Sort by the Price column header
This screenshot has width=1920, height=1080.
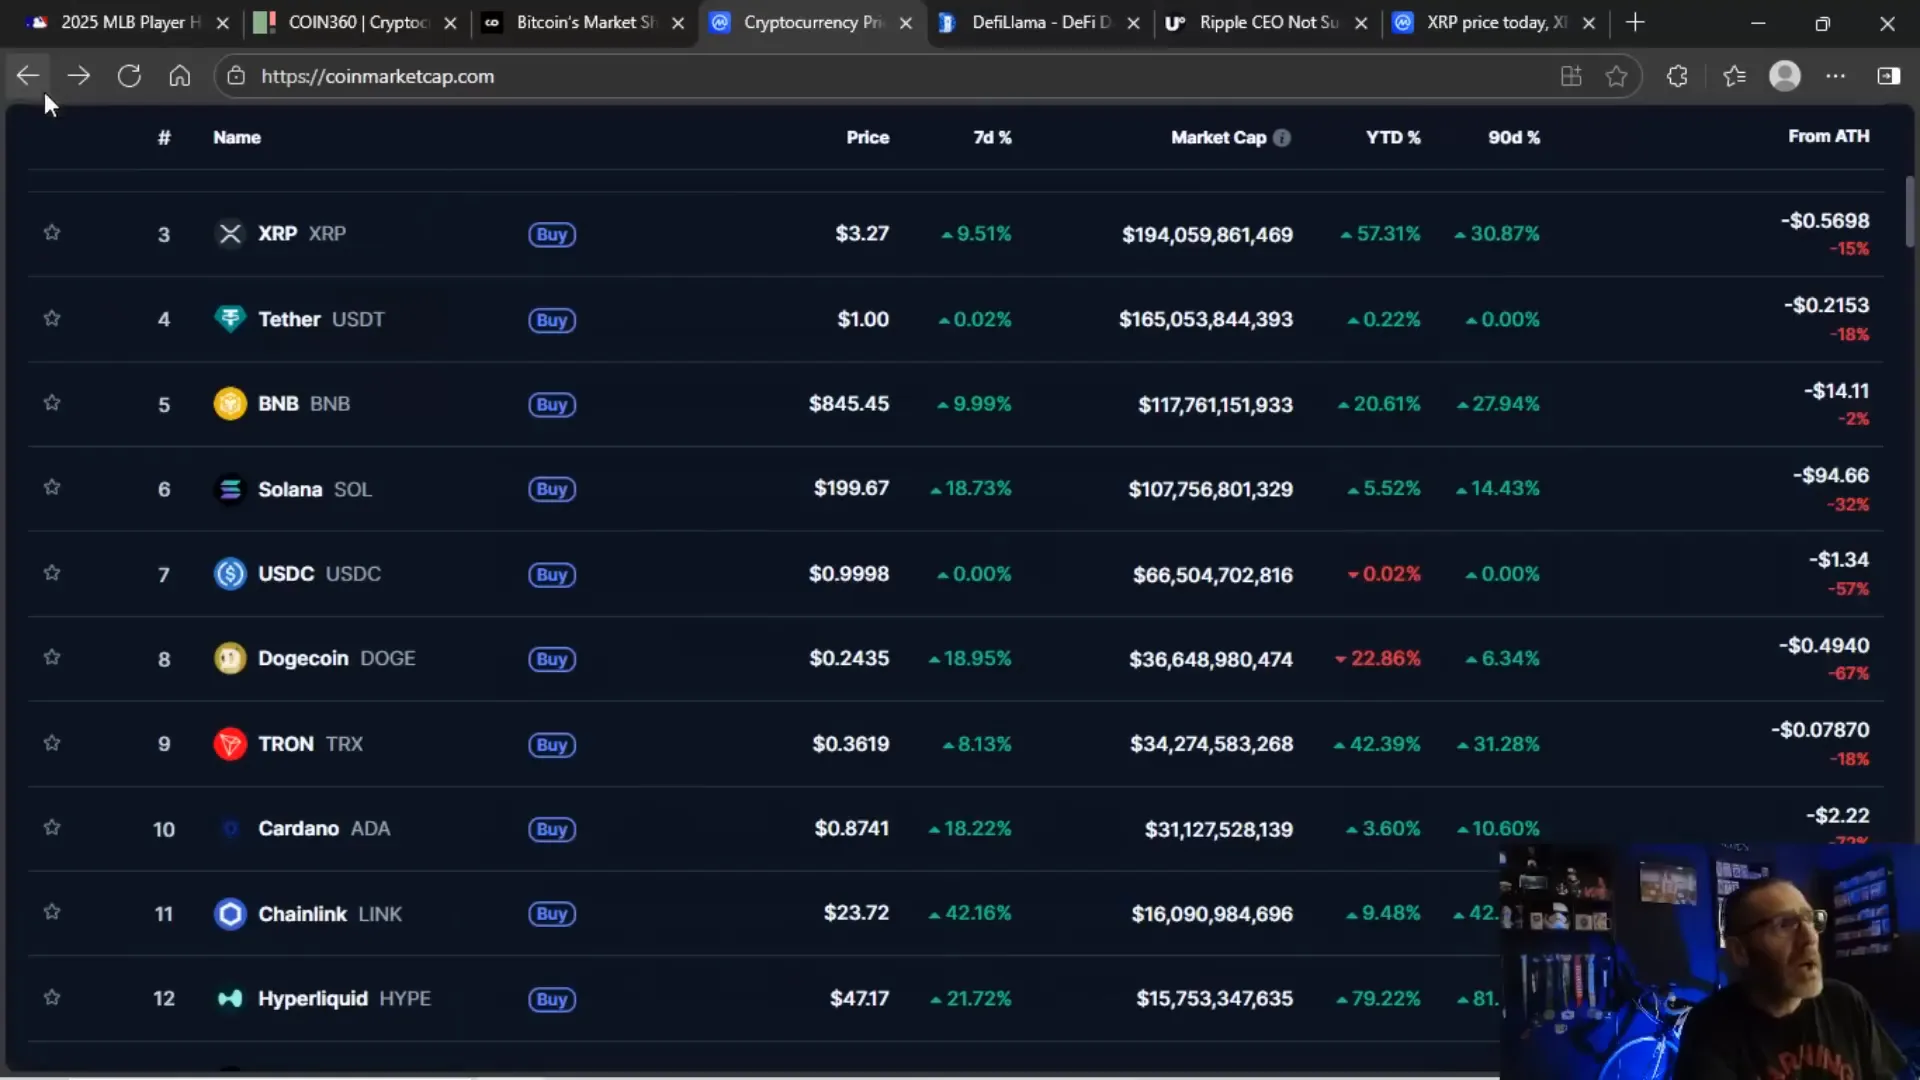coord(867,138)
